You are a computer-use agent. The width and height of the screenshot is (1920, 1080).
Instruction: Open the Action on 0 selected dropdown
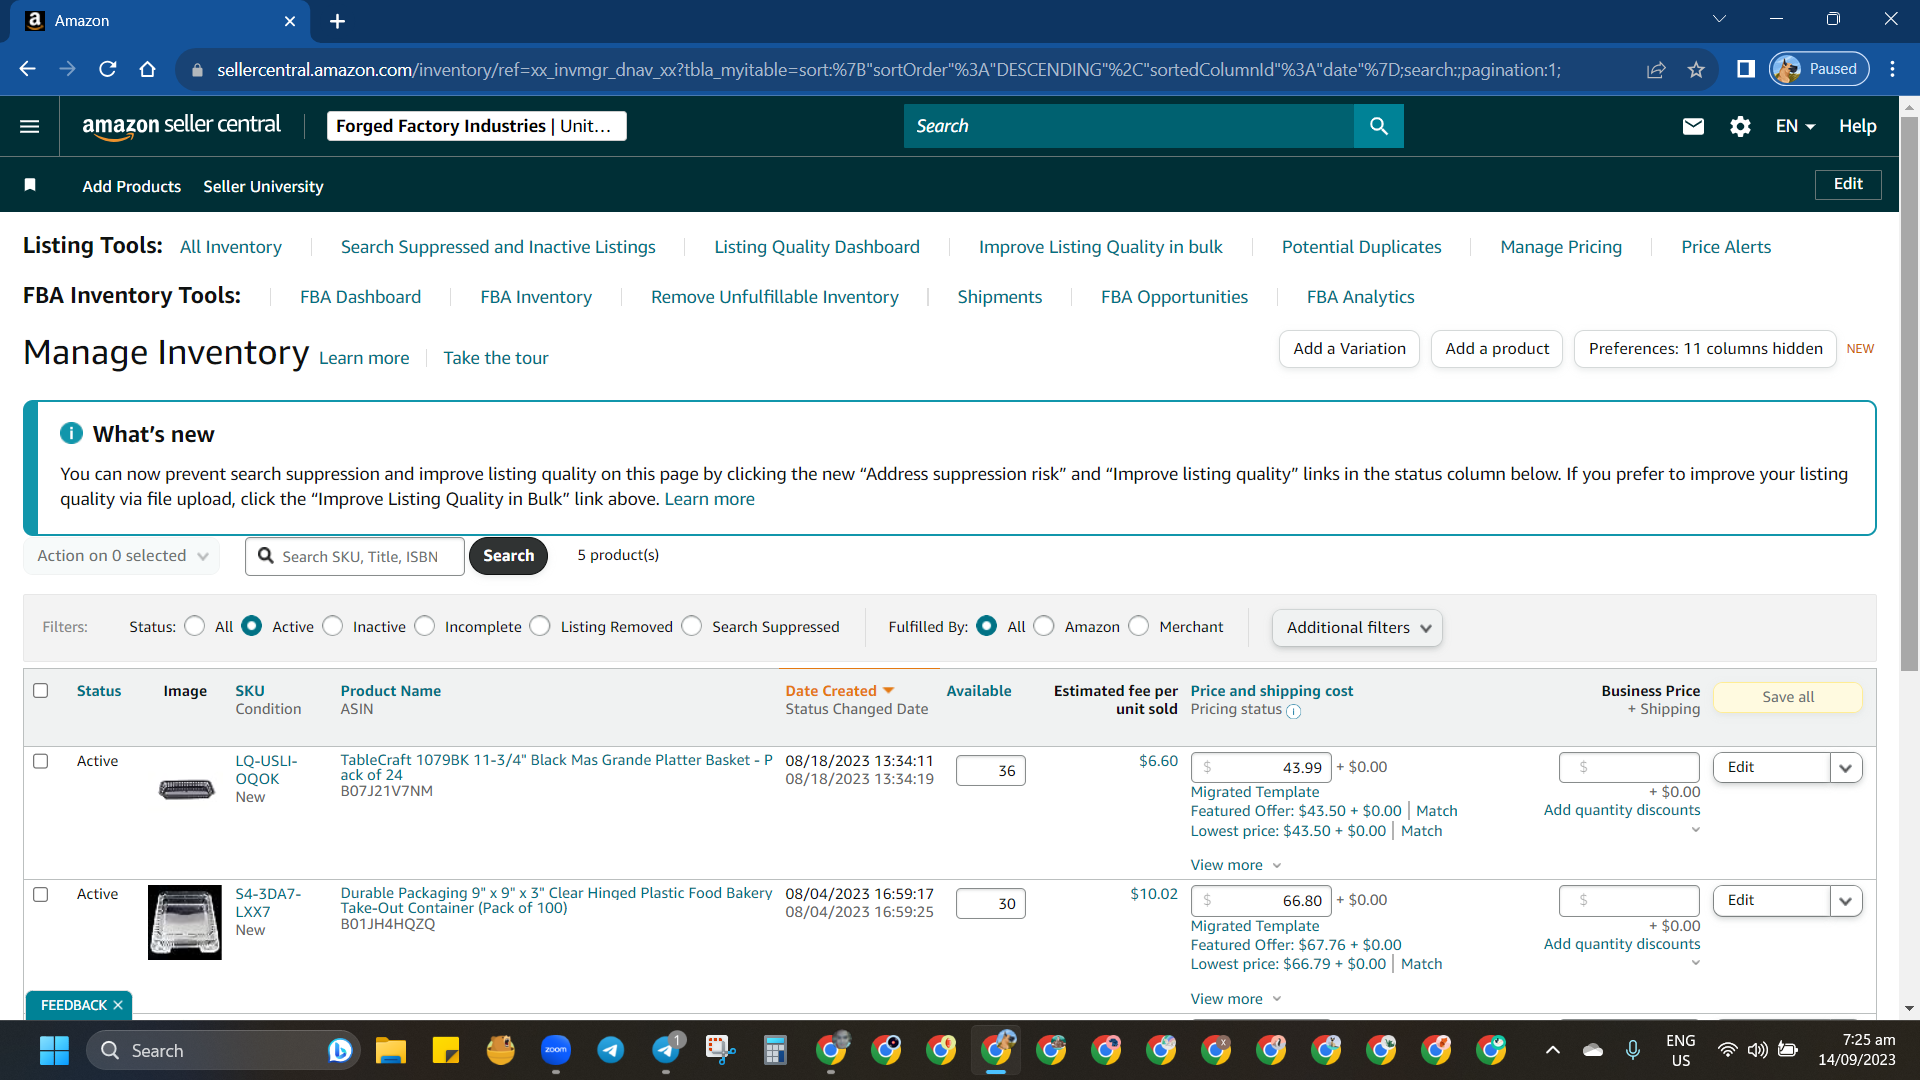point(122,556)
